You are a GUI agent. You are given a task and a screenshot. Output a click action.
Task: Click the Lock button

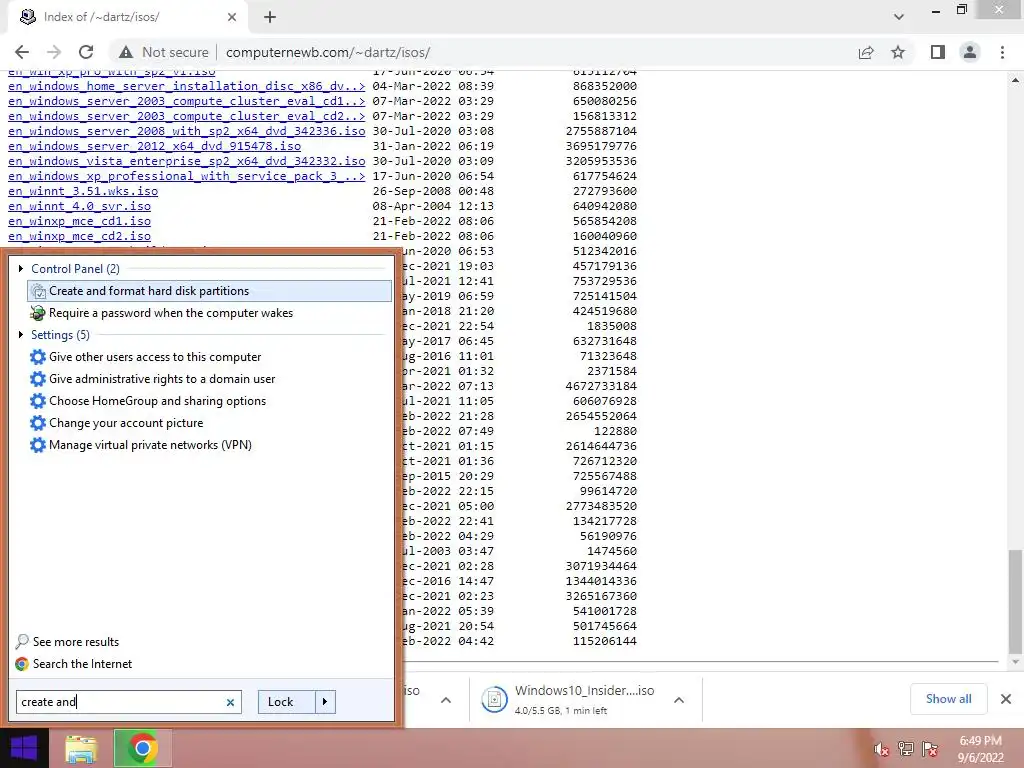(287, 702)
